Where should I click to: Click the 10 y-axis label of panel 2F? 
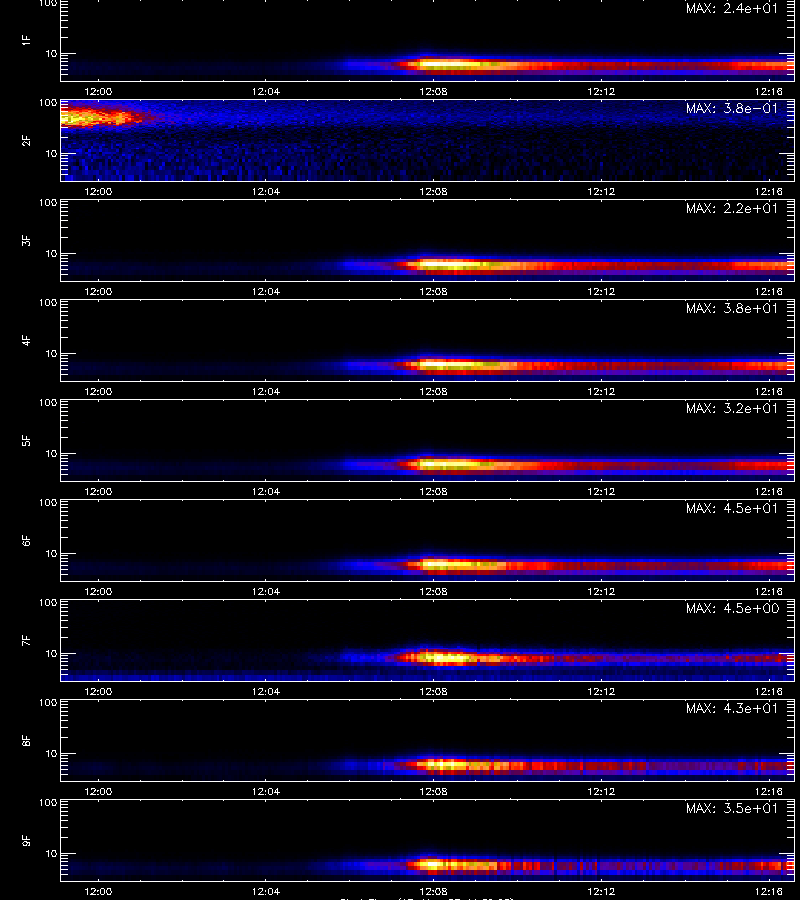pyautogui.click(x=51, y=153)
